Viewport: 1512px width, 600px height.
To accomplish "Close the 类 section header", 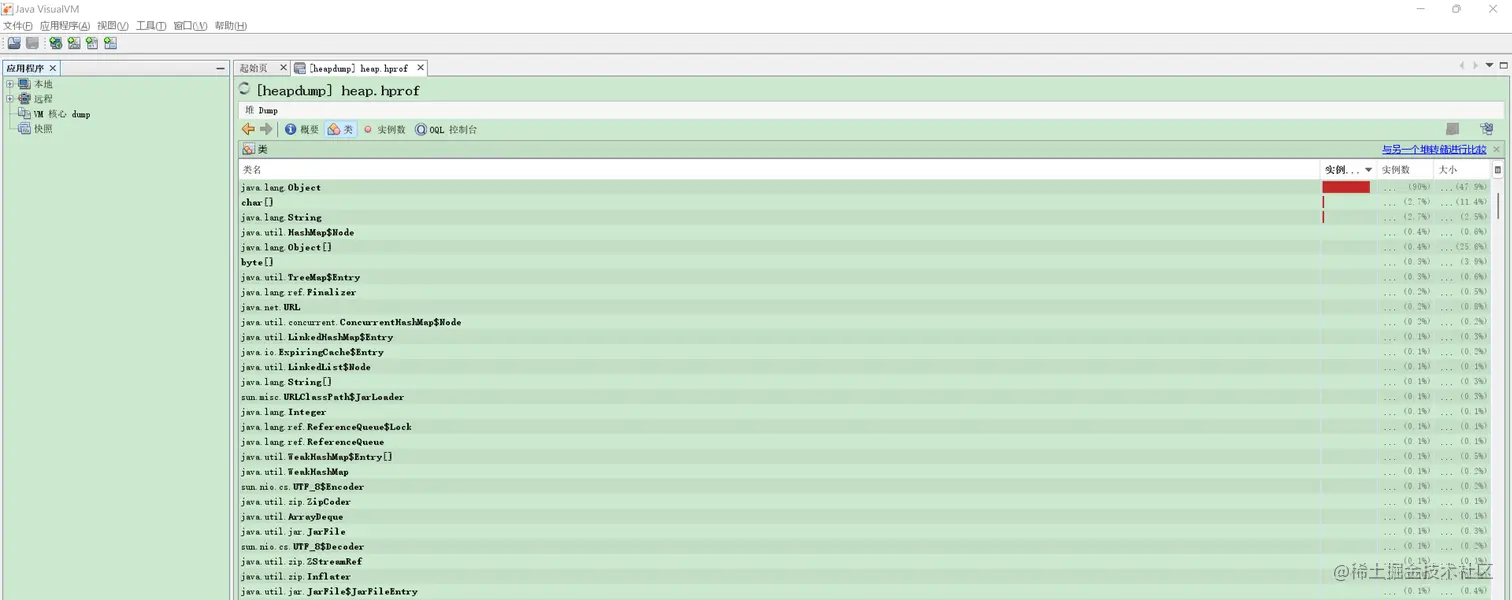I will click(1497, 149).
